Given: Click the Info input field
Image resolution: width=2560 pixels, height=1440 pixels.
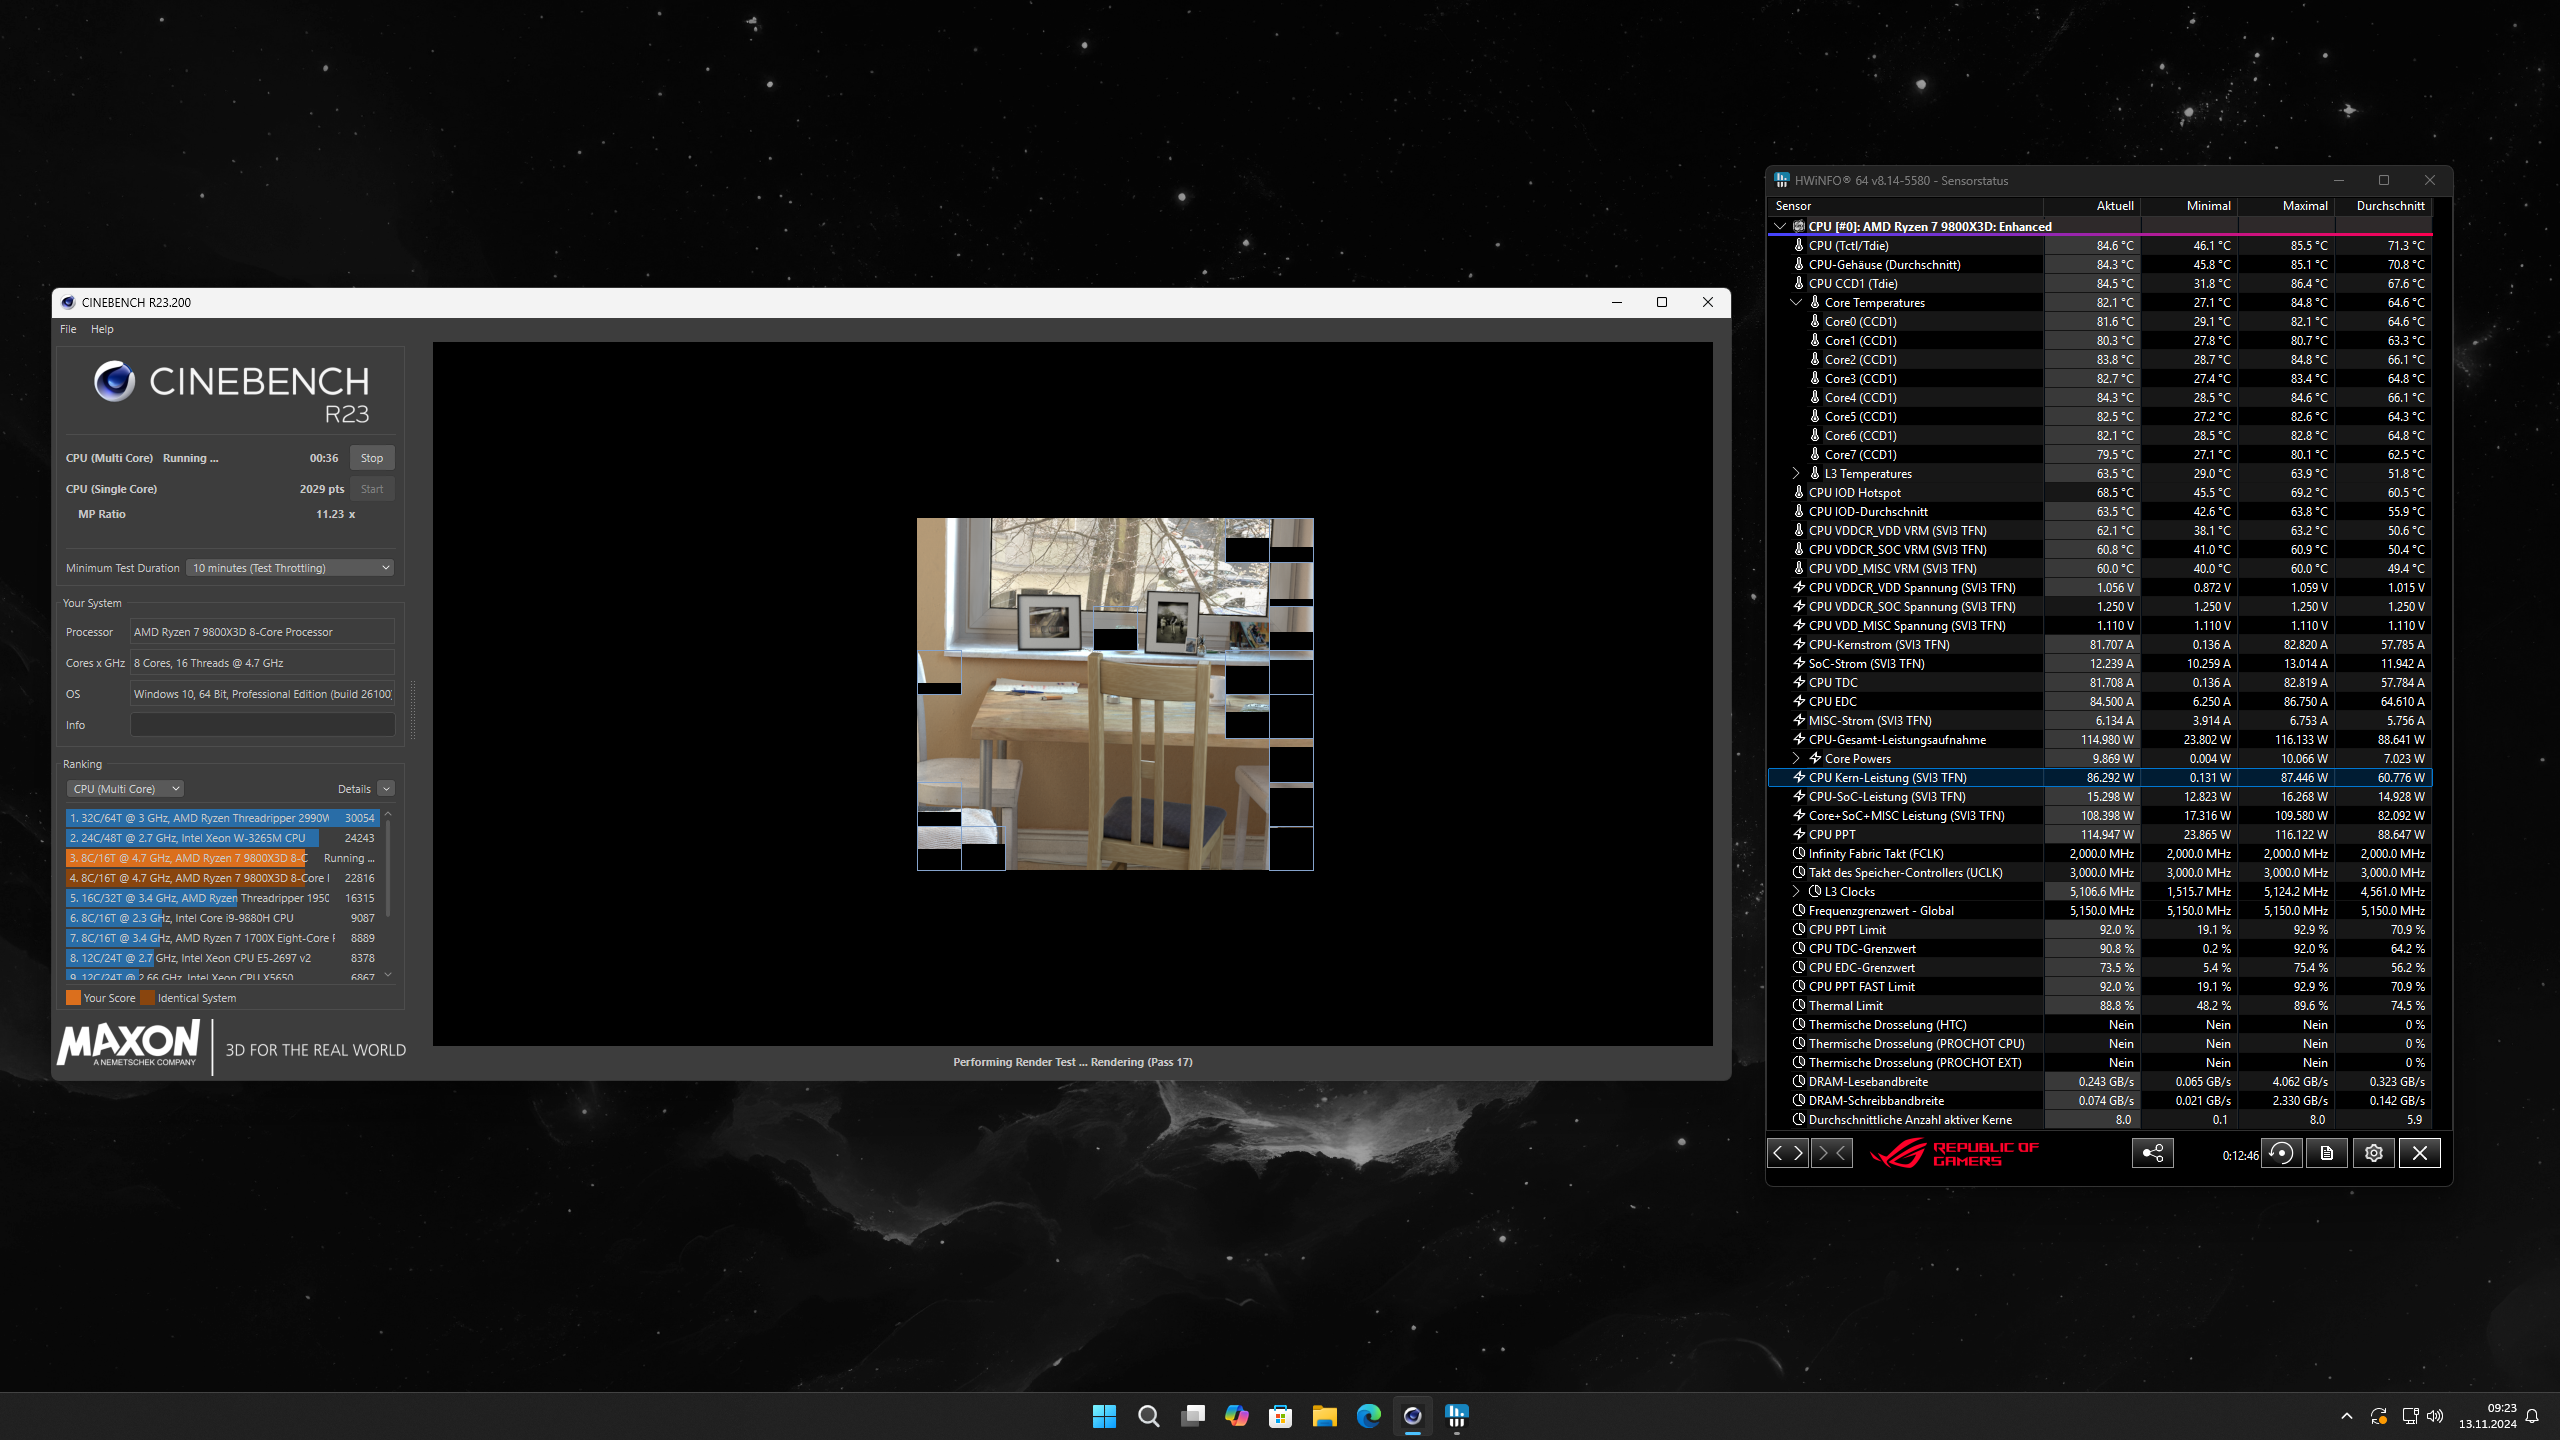Looking at the screenshot, I should point(262,725).
